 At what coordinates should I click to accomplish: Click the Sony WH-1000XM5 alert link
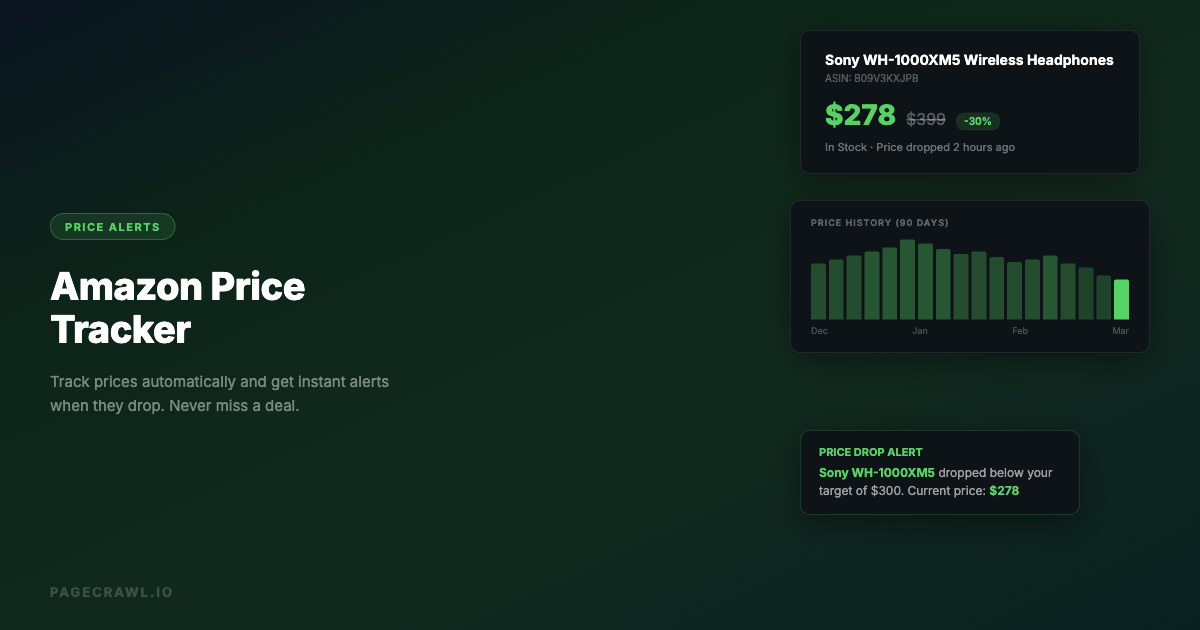click(x=877, y=472)
